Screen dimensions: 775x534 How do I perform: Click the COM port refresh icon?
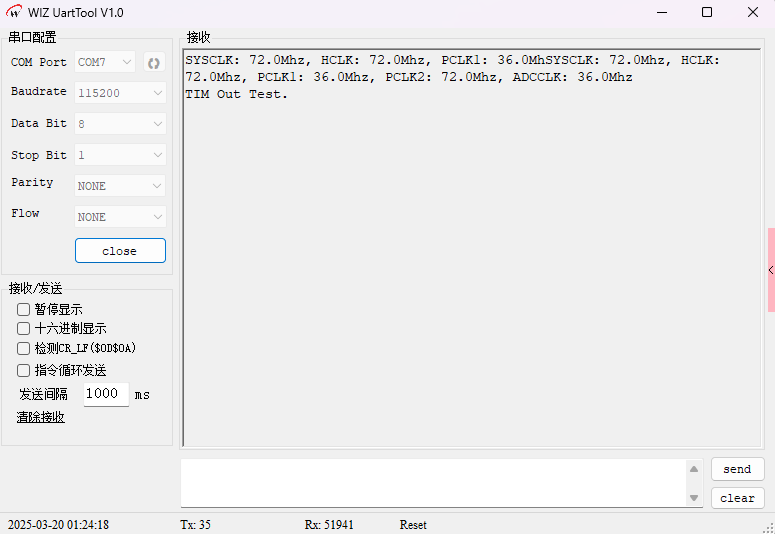click(153, 62)
